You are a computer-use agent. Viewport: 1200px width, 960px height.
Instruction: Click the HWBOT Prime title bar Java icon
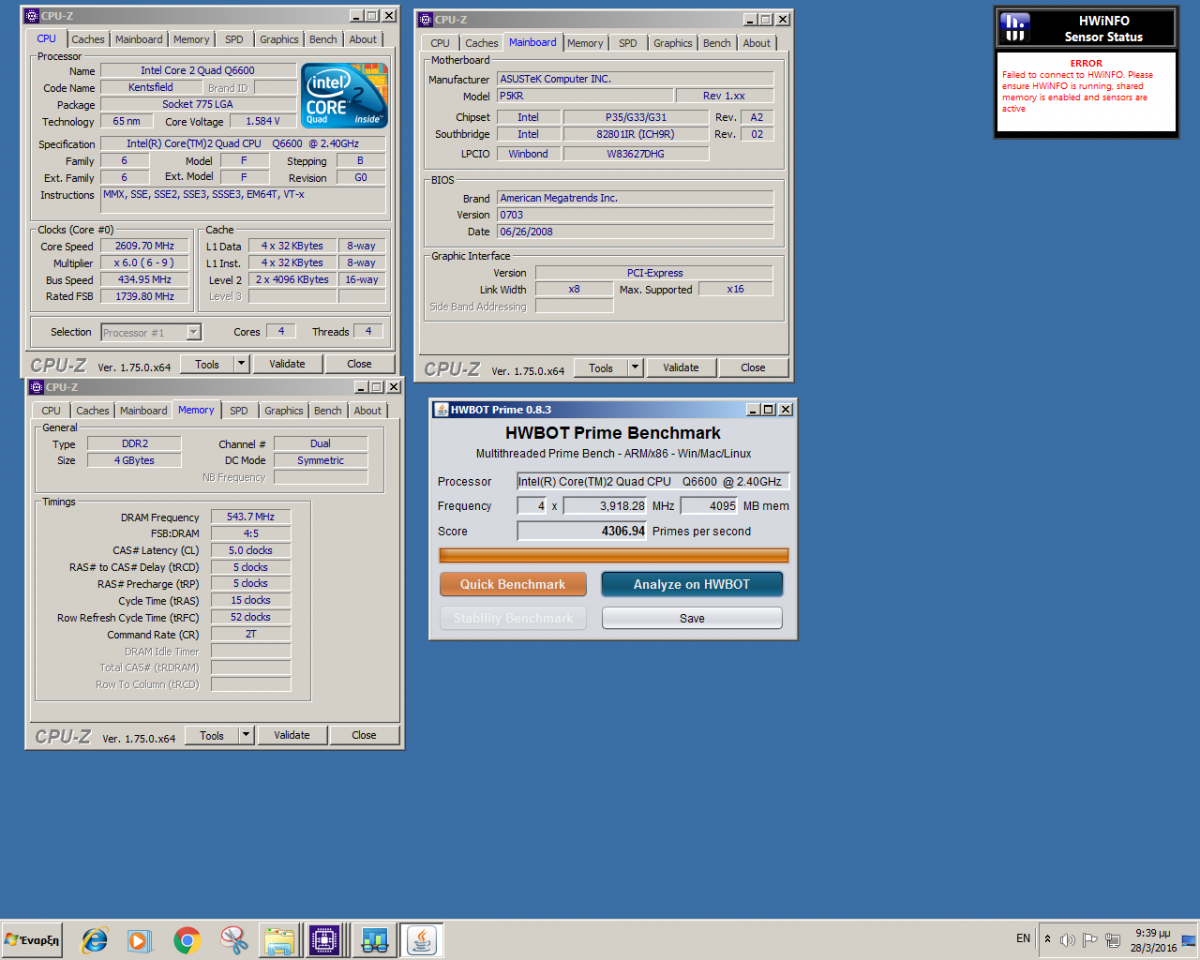[x=441, y=409]
